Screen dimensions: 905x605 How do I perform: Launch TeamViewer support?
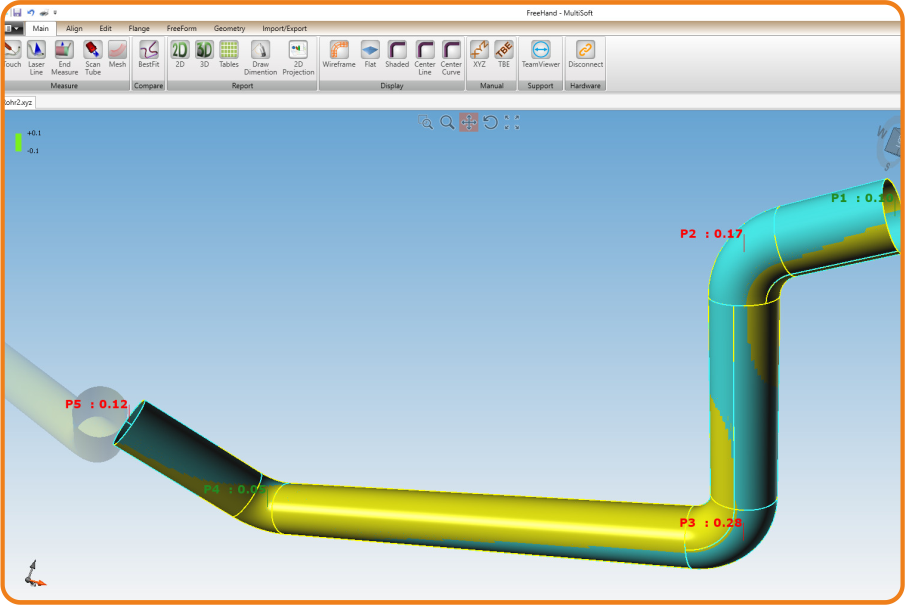point(541,54)
